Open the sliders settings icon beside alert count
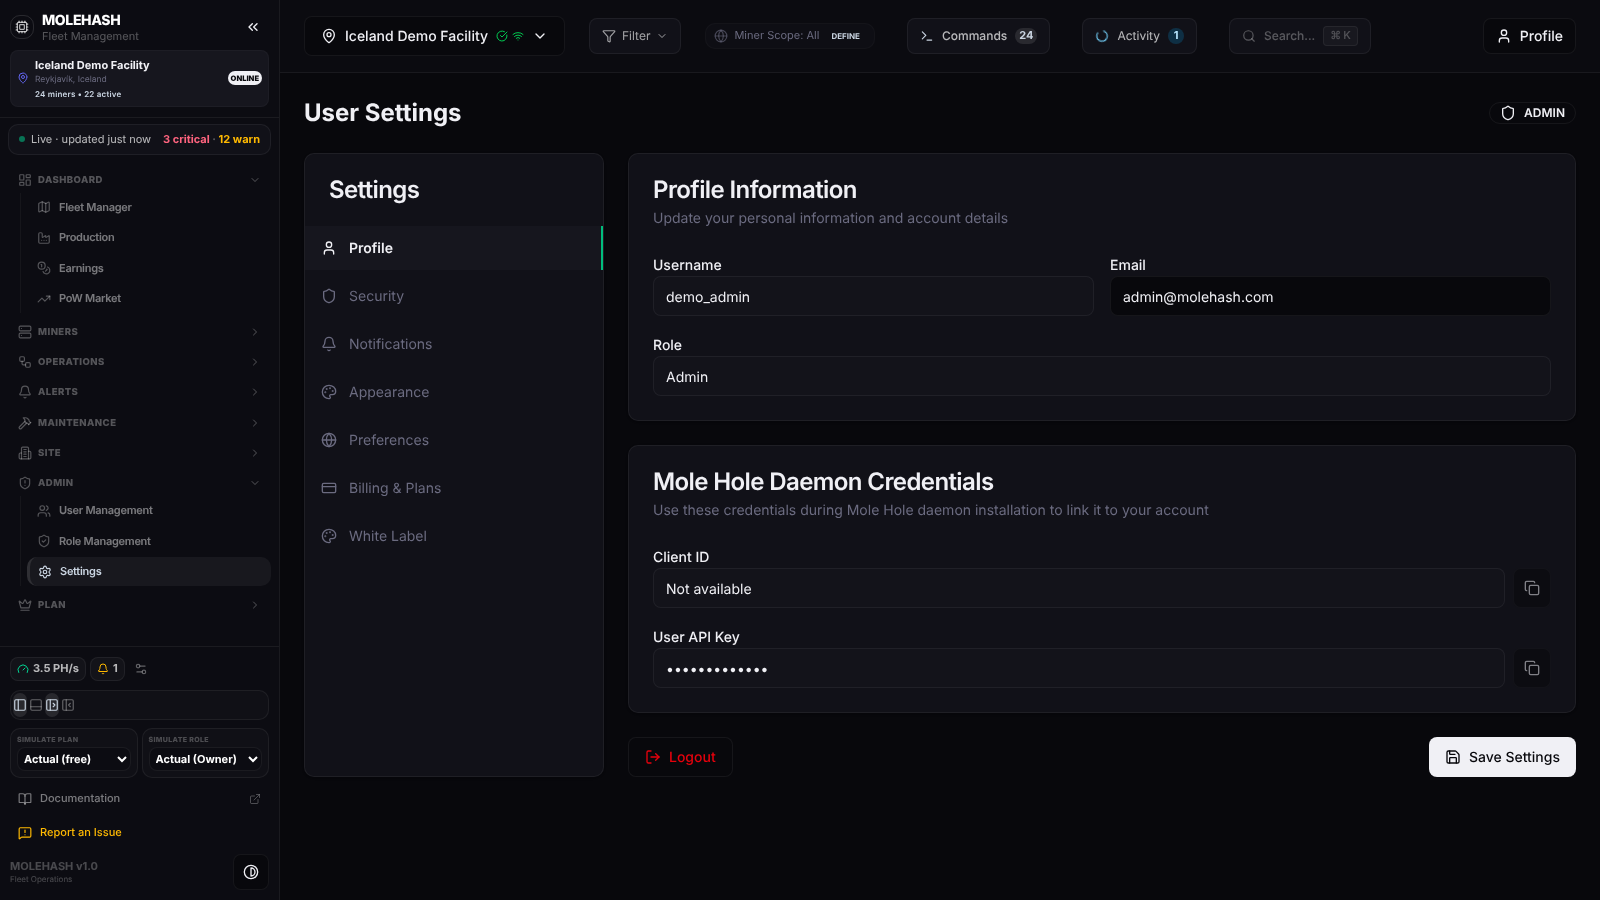The height and width of the screenshot is (900, 1600). (x=141, y=669)
